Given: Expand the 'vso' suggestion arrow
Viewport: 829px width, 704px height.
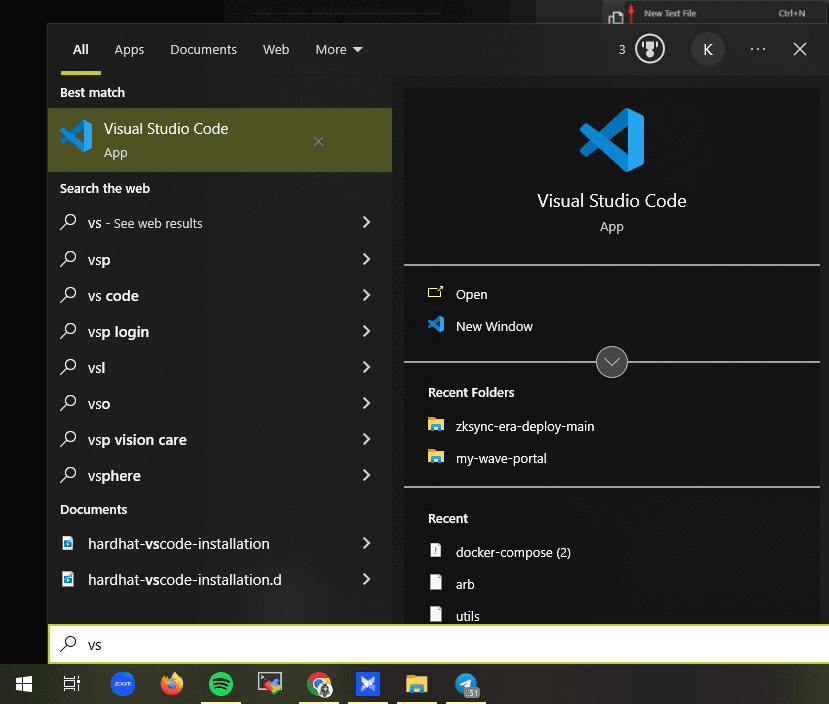Looking at the screenshot, I should pos(366,403).
